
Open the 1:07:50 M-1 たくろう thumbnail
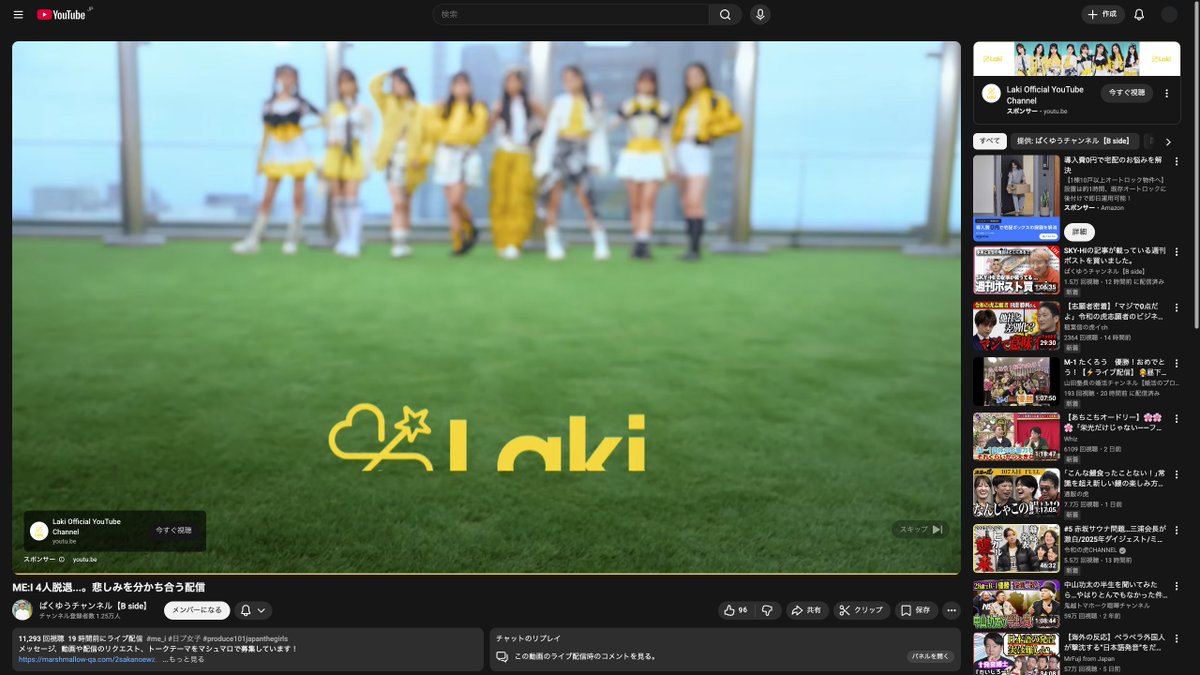point(1017,381)
